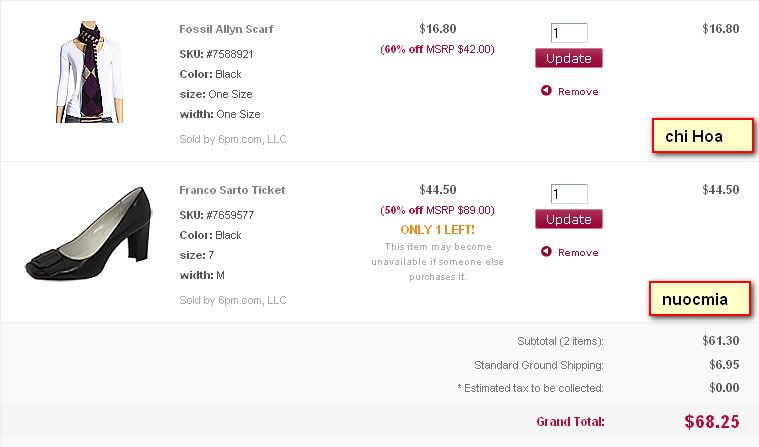This screenshot has height=447, width=759.
Task: Click the yellow 'chi Hoa' note label
Action: point(701,136)
